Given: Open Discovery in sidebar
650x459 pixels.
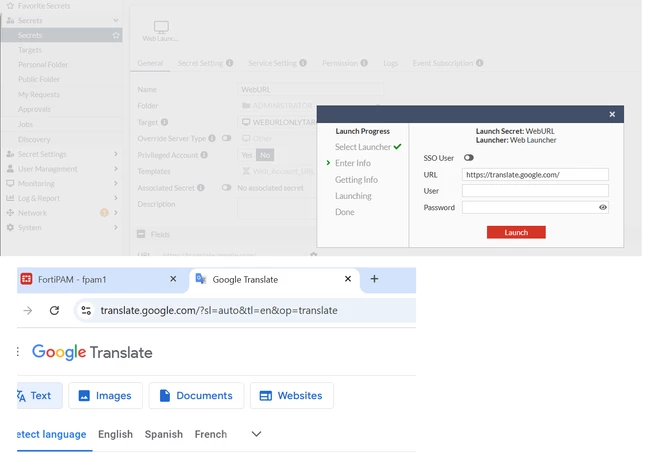Looking at the screenshot, I should click(34, 139).
